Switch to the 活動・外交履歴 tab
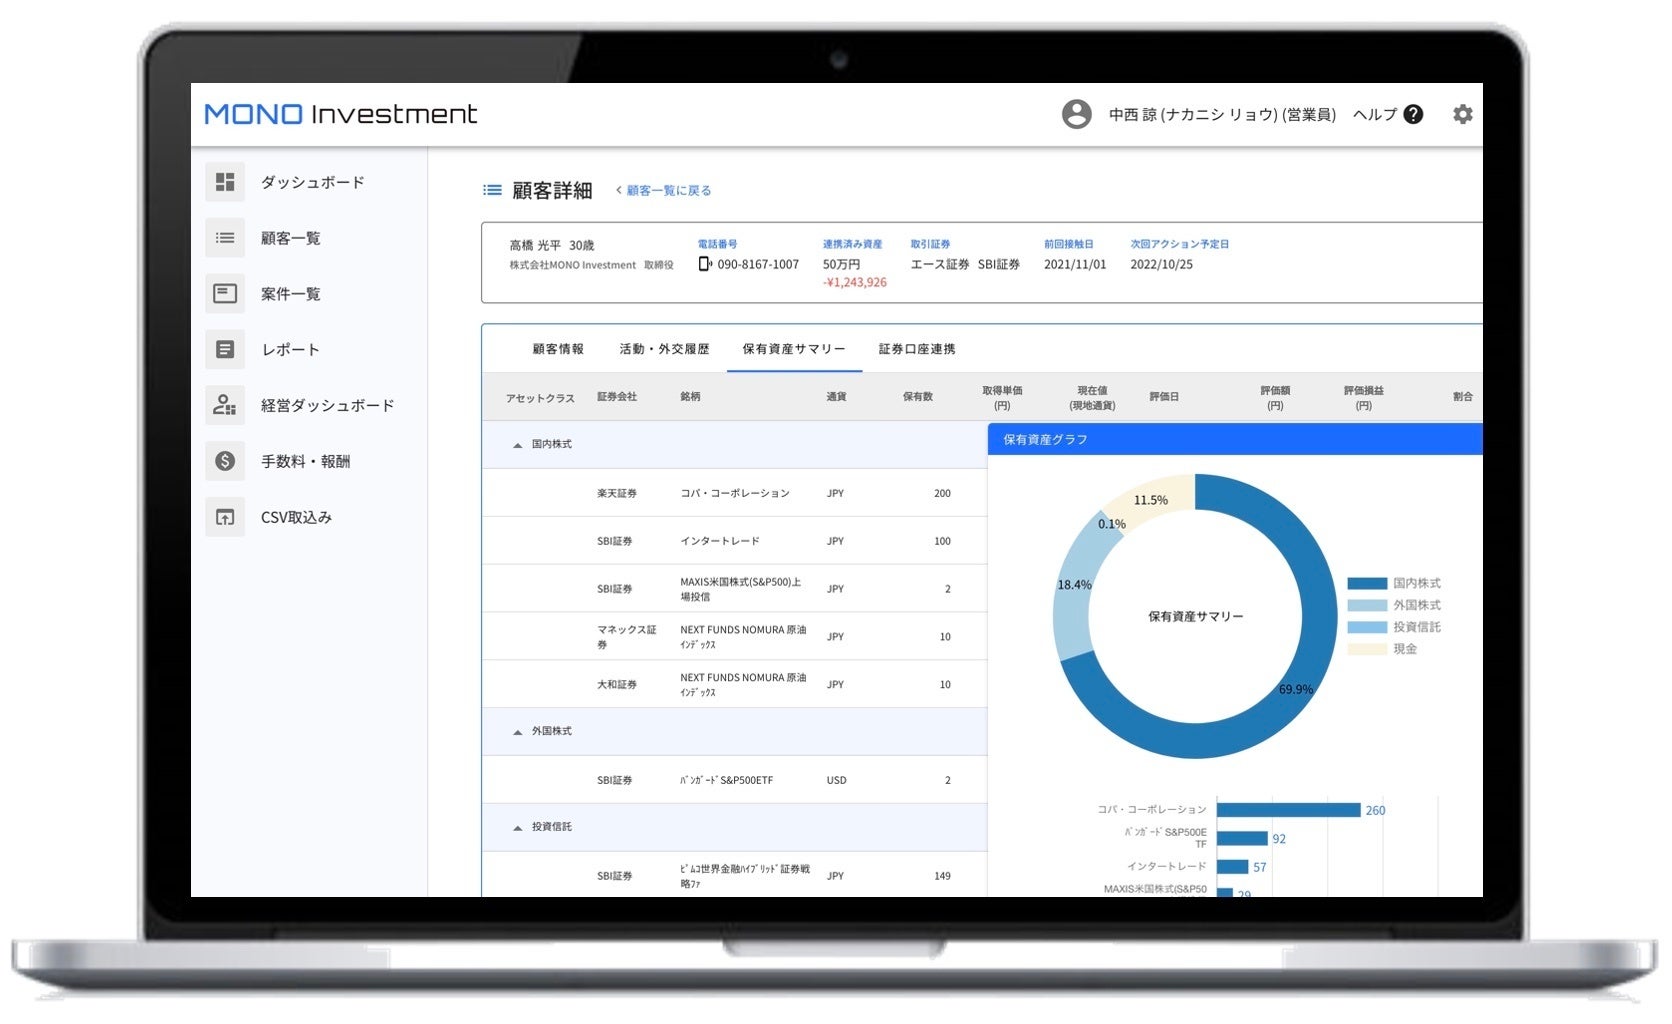 [x=664, y=349]
